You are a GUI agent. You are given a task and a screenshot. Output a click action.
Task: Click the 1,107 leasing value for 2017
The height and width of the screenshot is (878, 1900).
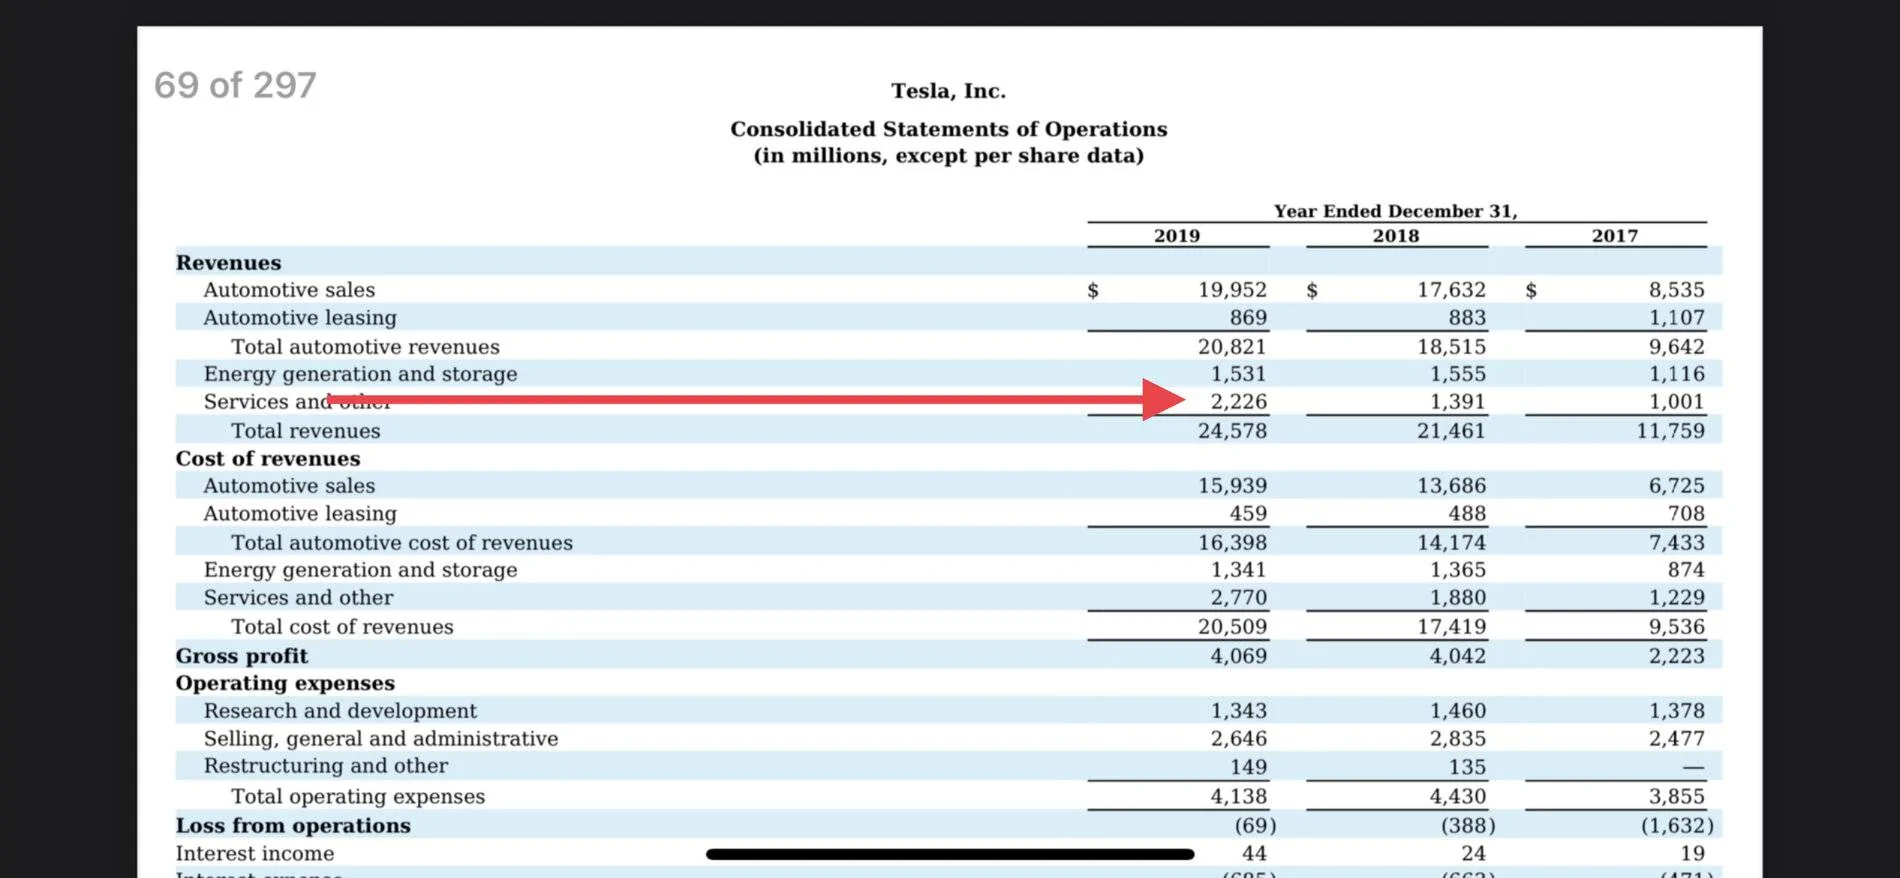(x=1676, y=317)
